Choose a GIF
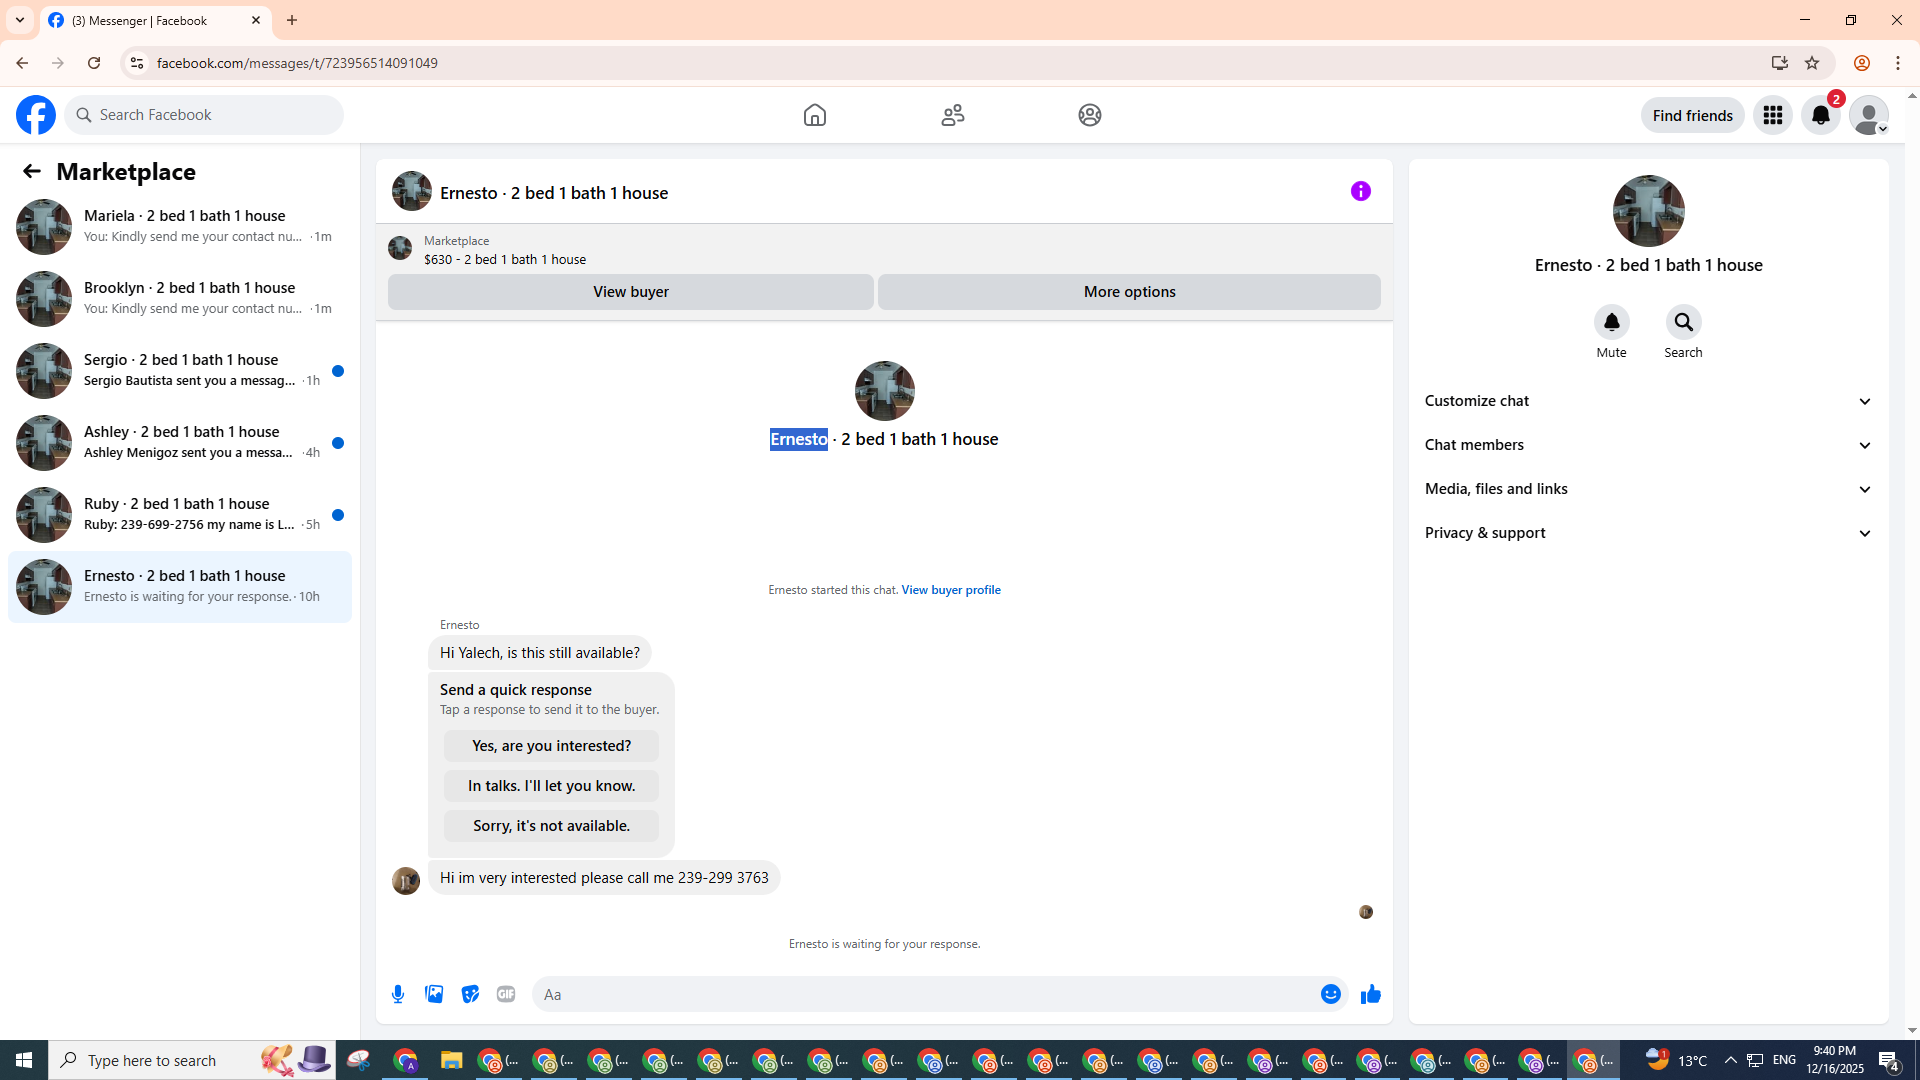This screenshot has width=1920, height=1080. (x=506, y=994)
